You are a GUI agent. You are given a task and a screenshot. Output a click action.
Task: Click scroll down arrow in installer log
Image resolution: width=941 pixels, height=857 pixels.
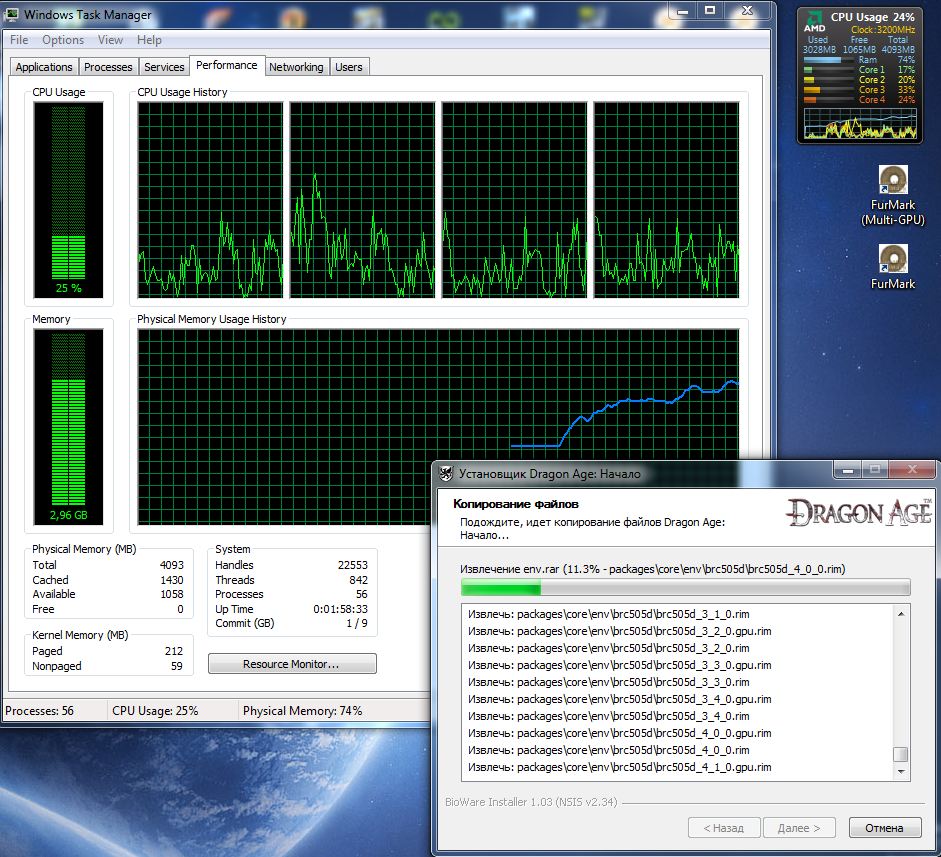[901, 772]
